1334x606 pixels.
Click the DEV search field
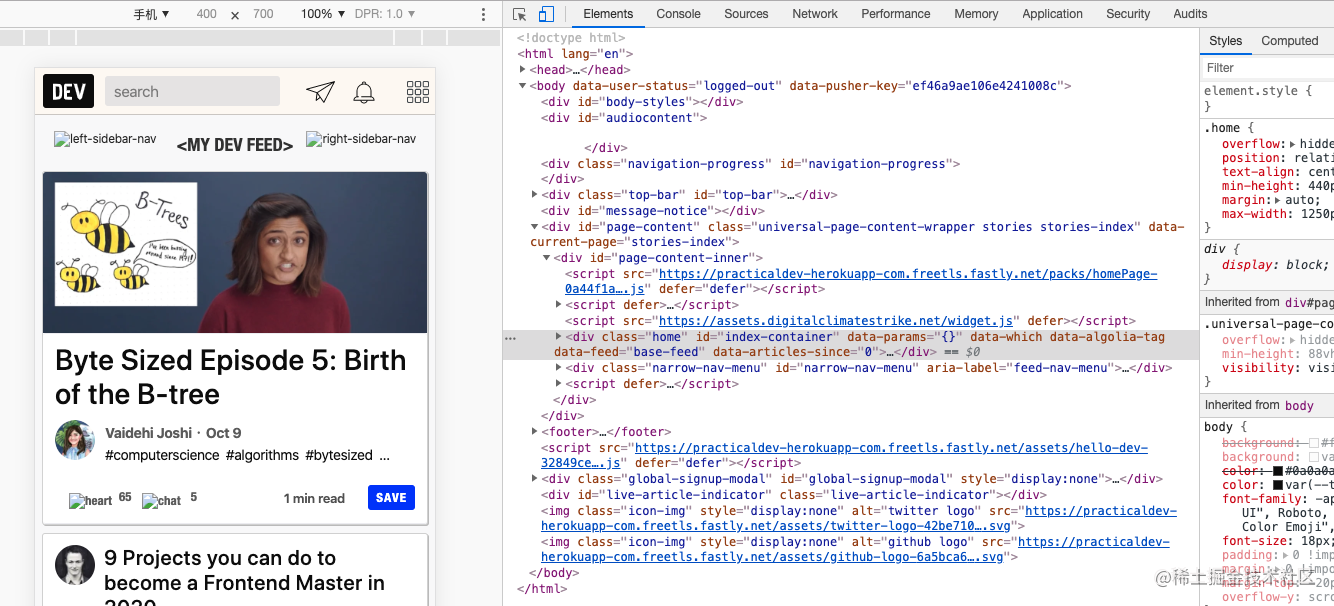pyautogui.click(x=192, y=91)
